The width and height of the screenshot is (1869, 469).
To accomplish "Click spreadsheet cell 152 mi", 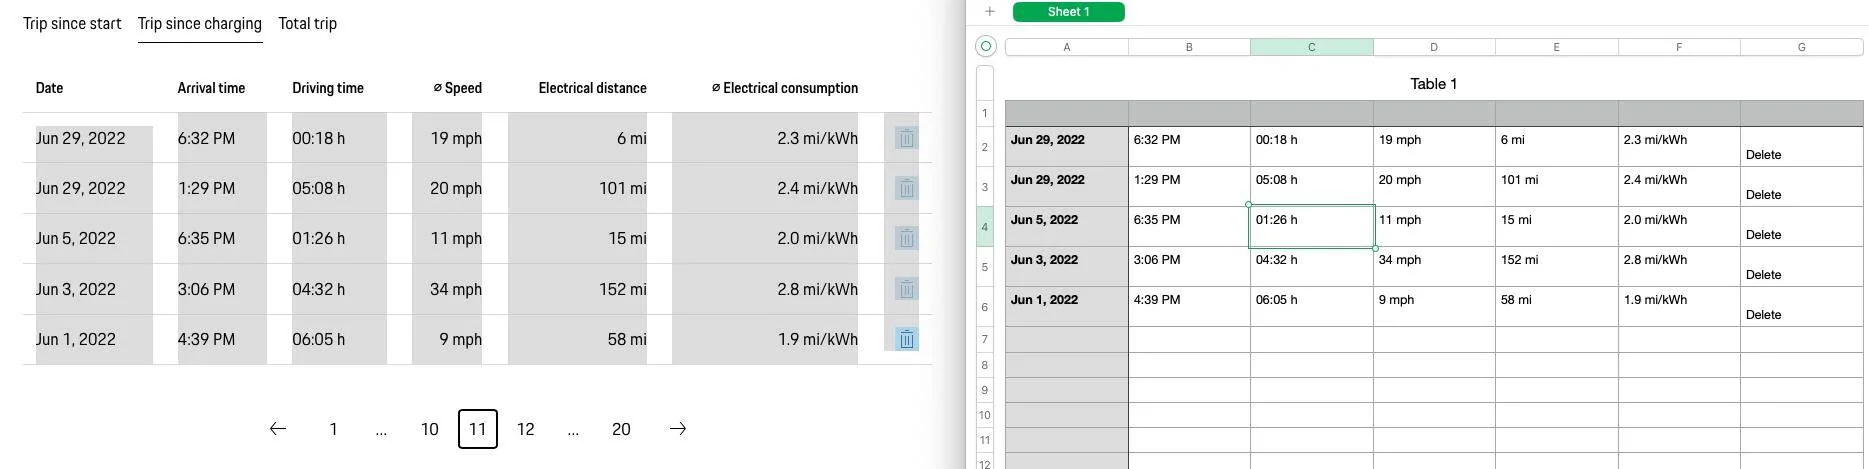I will point(1556,267).
